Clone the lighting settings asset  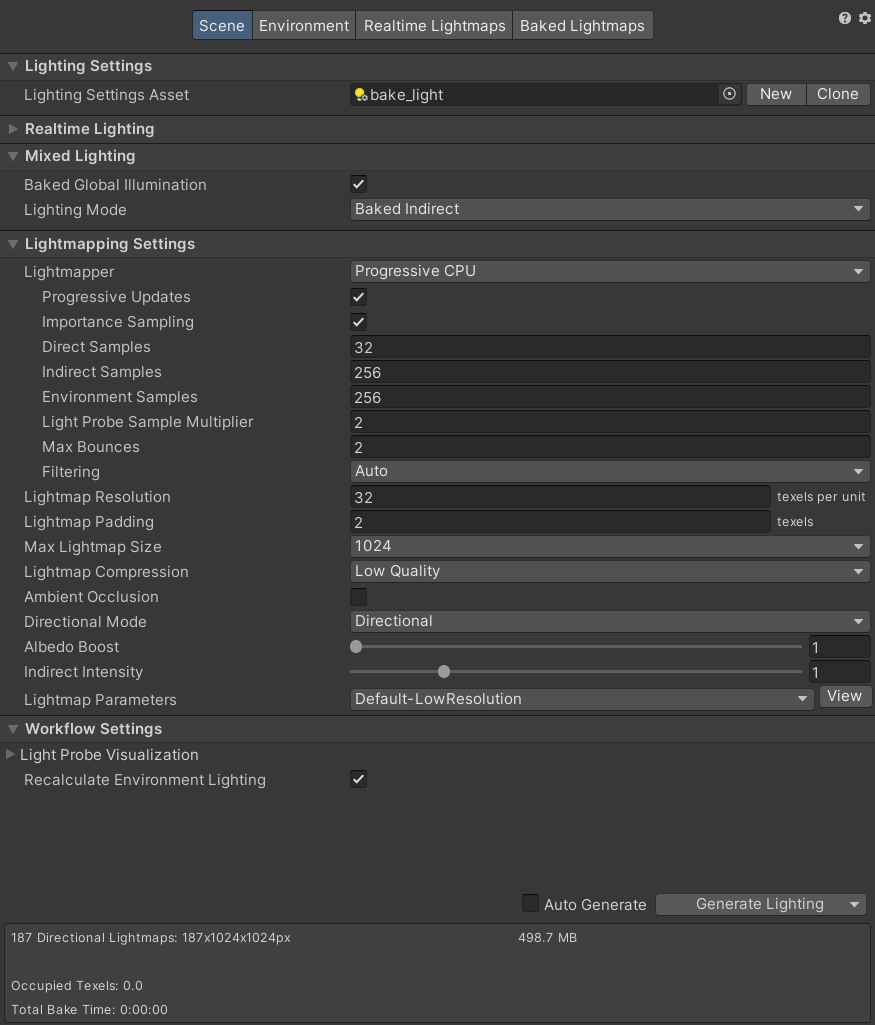coord(838,94)
